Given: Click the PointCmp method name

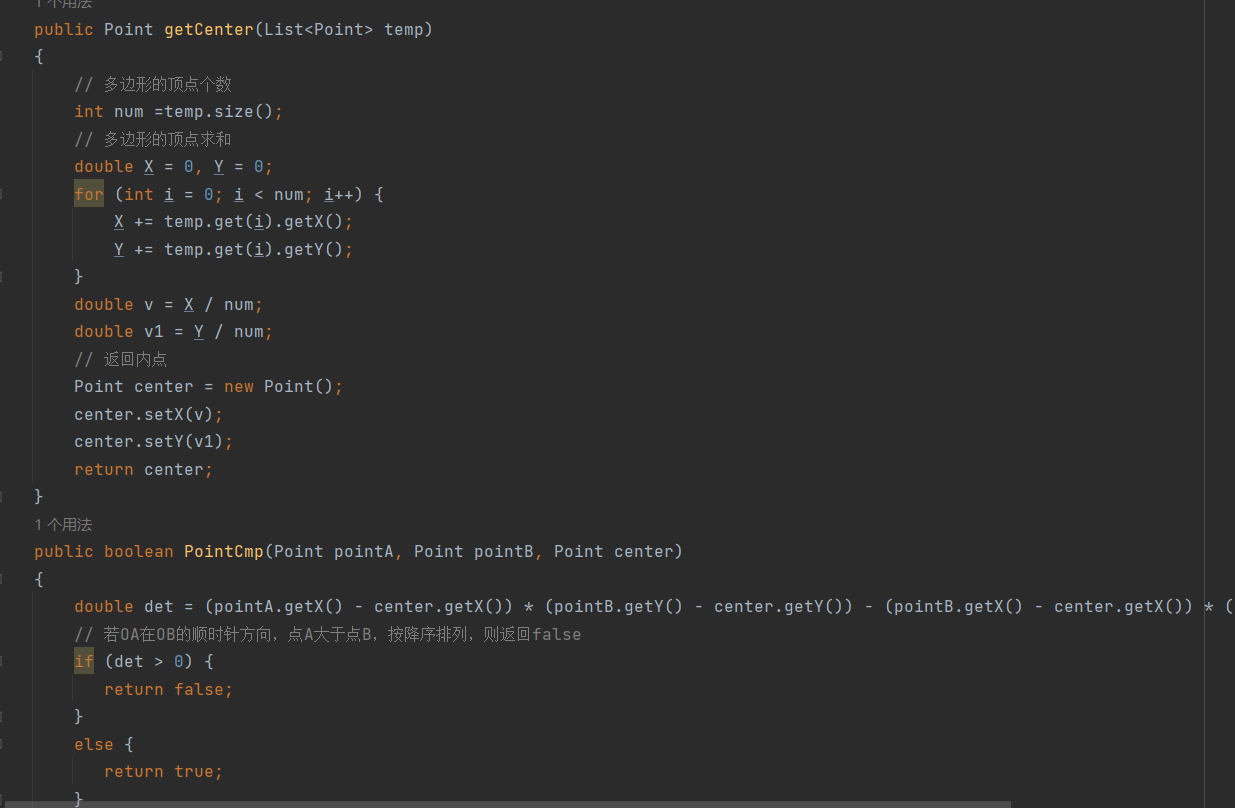Looking at the screenshot, I should click(223, 551).
